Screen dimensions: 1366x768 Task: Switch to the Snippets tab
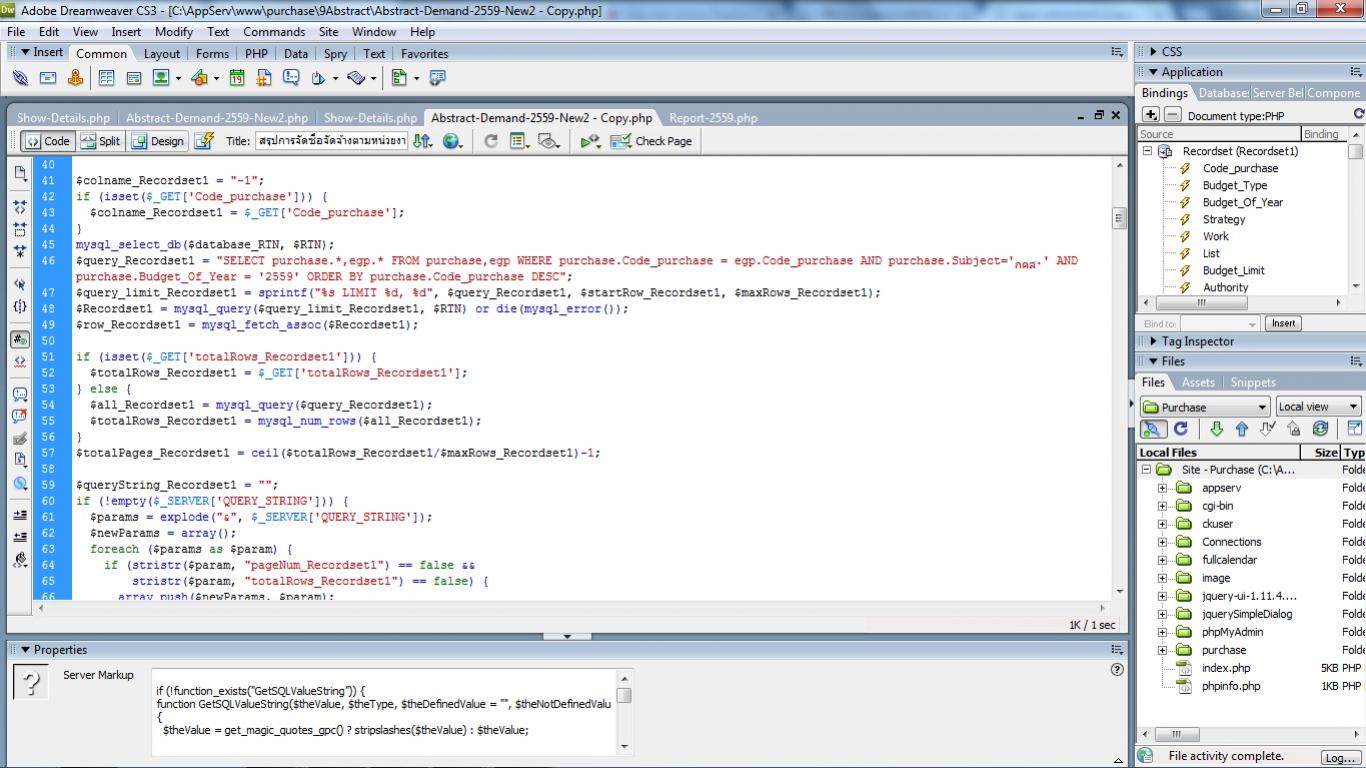coord(1253,382)
